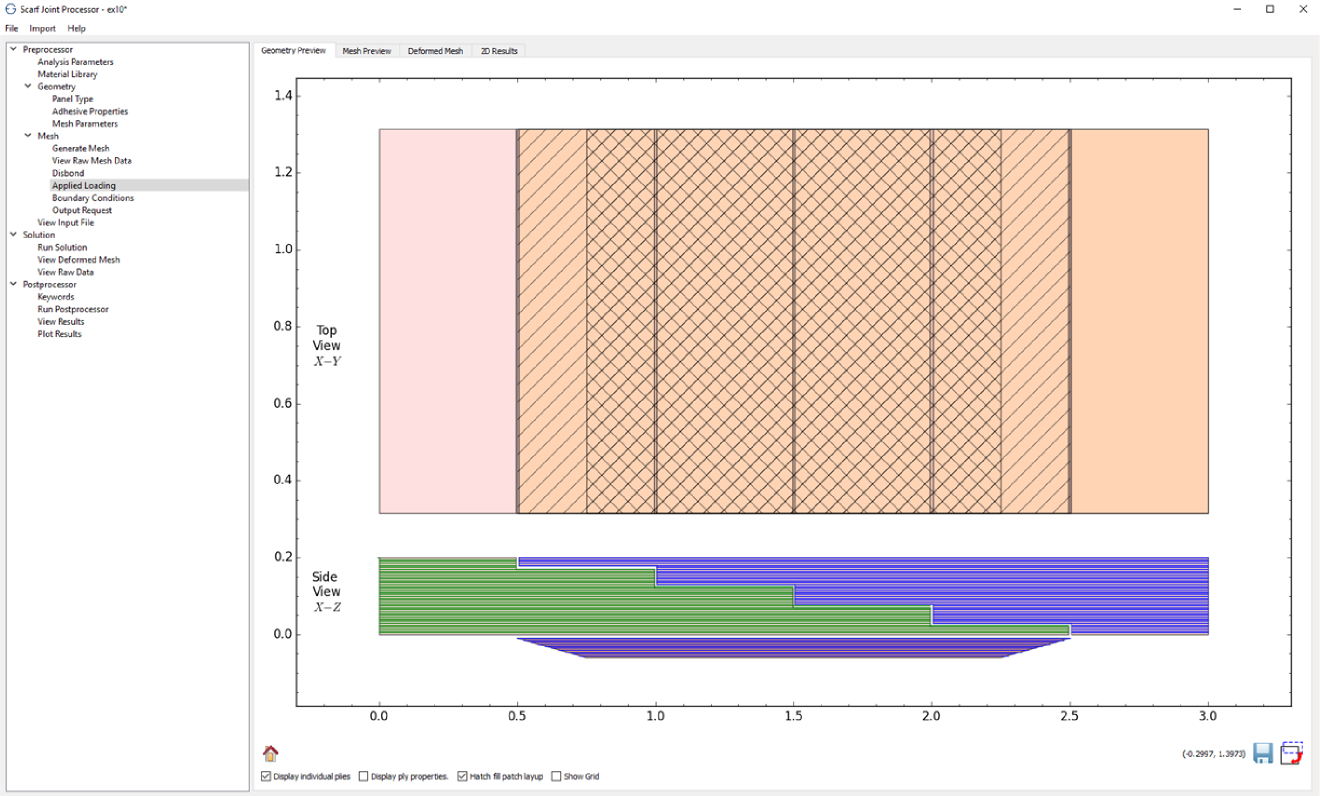The width and height of the screenshot is (1320, 796).
Task: Click the cursor coordinates readout (-0.2997, 1.3973)
Action: [x=1213, y=754]
